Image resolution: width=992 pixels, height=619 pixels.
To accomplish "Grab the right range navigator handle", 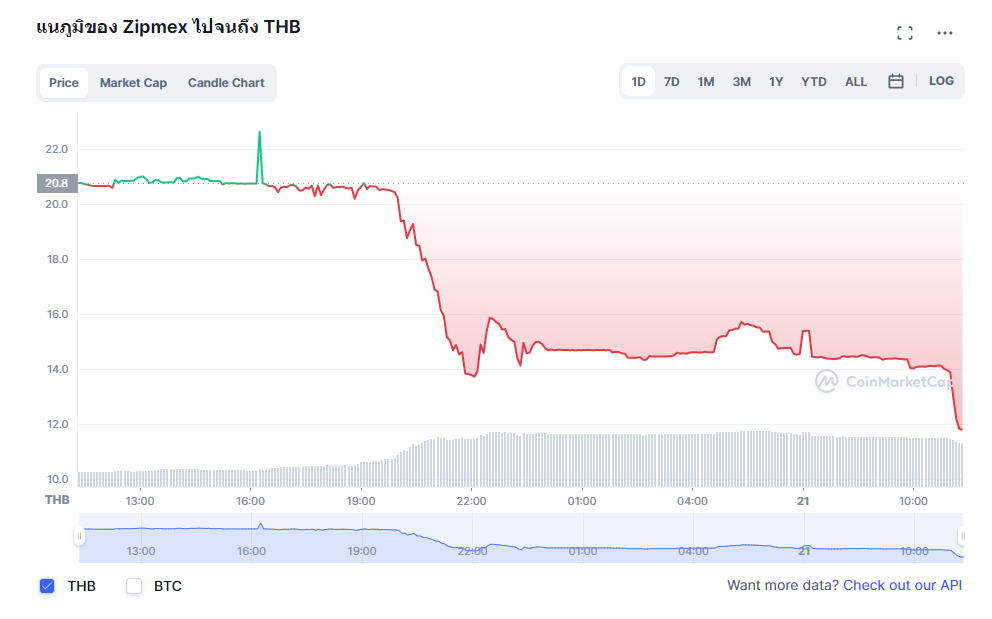I will (962, 537).
